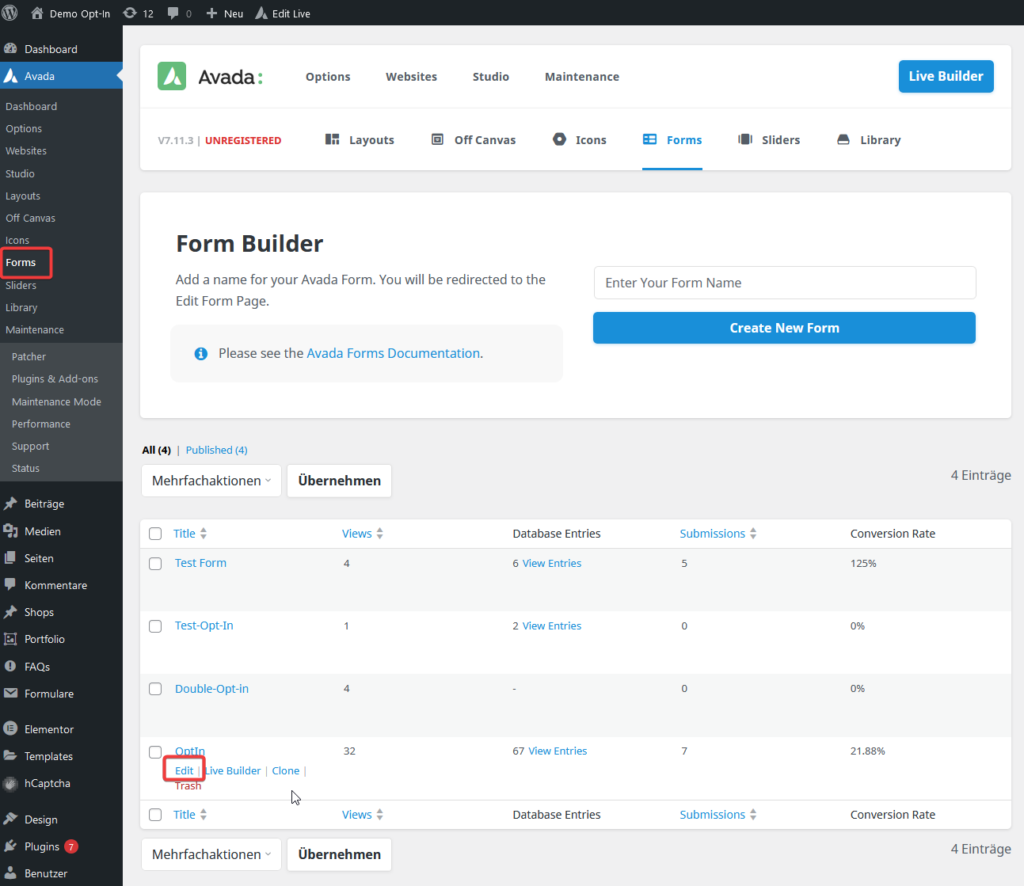The image size is (1024, 886).
Task: Click the Library tab icon
Action: point(843,139)
